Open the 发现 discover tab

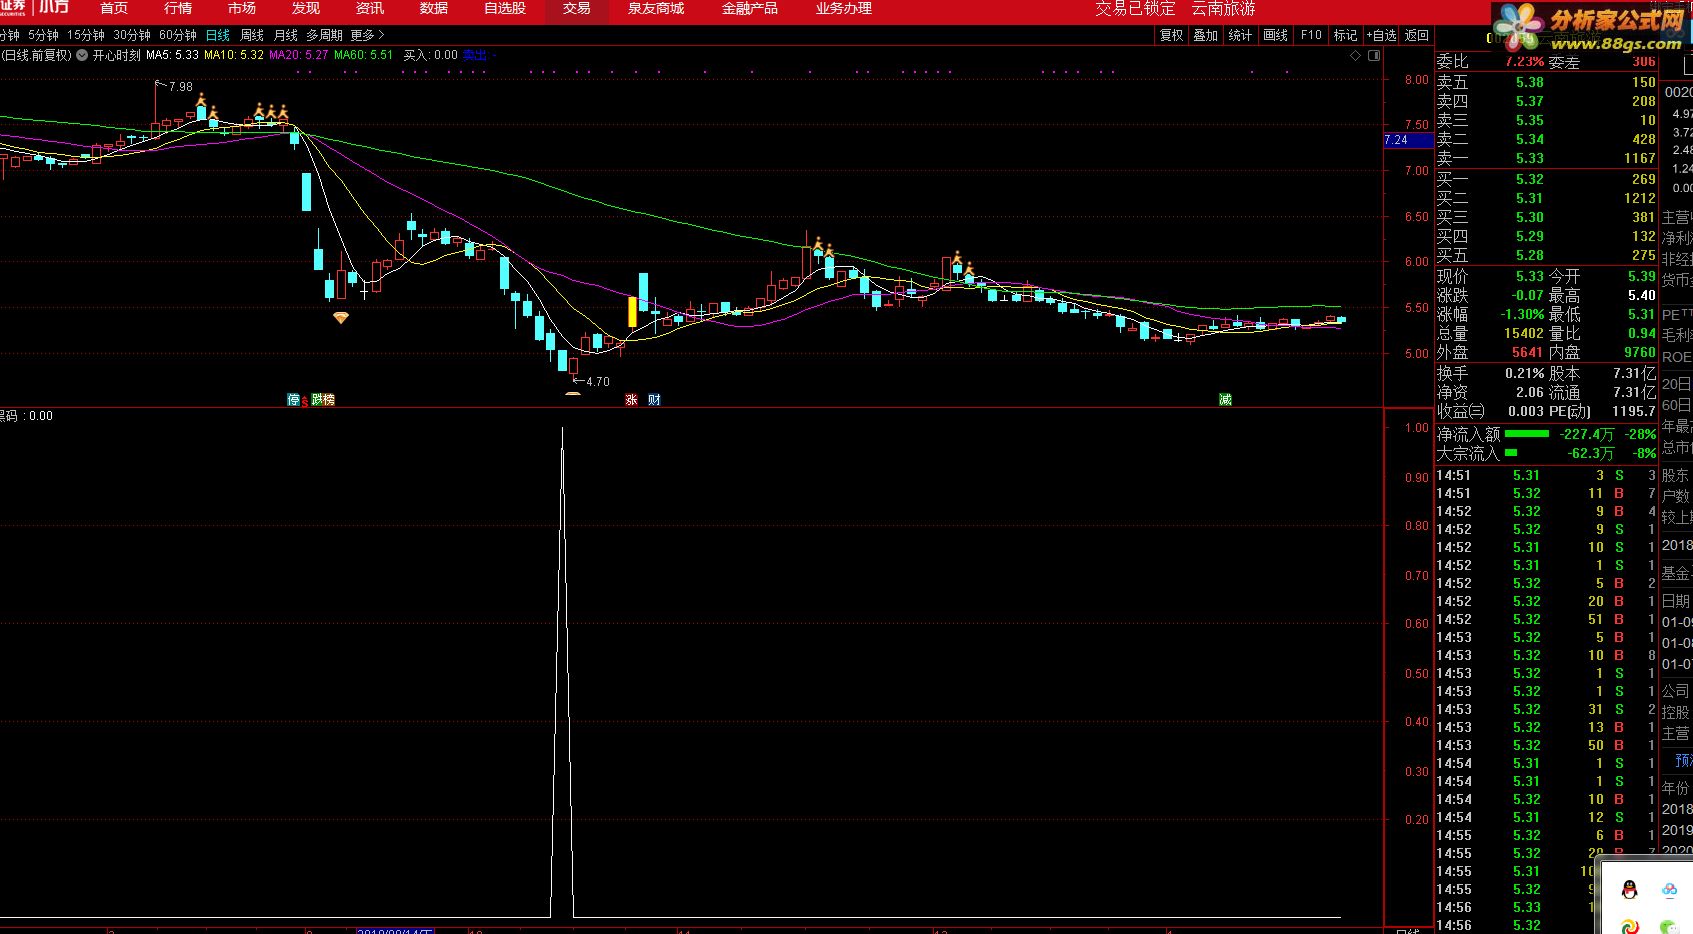(306, 8)
